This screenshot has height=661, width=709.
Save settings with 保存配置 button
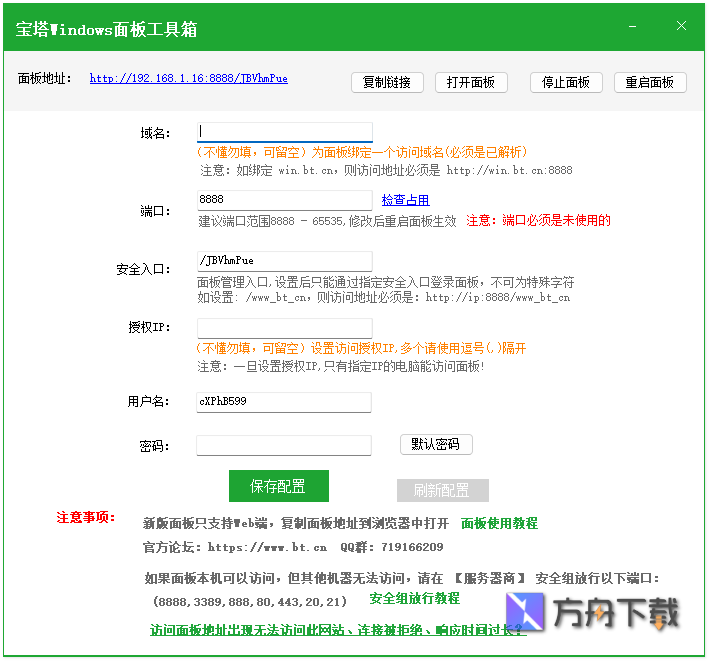(279, 486)
